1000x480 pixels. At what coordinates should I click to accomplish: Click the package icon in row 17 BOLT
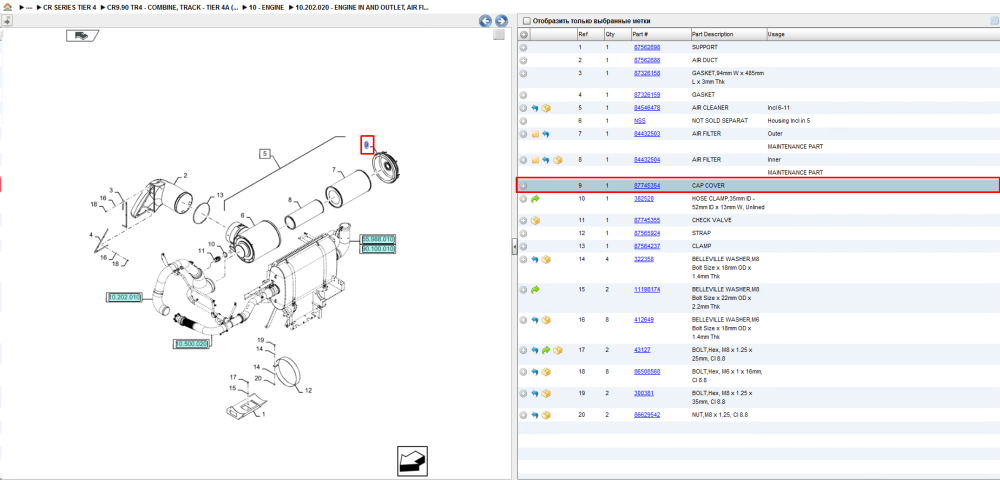click(557, 350)
